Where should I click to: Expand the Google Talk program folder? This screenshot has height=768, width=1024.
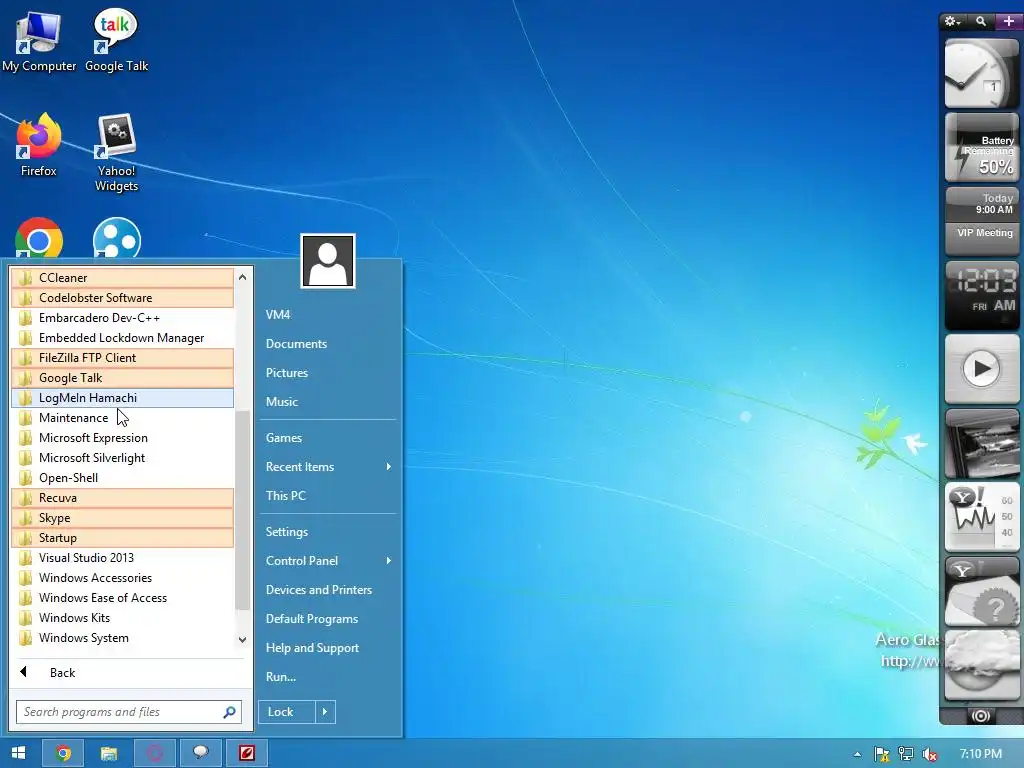122,377
